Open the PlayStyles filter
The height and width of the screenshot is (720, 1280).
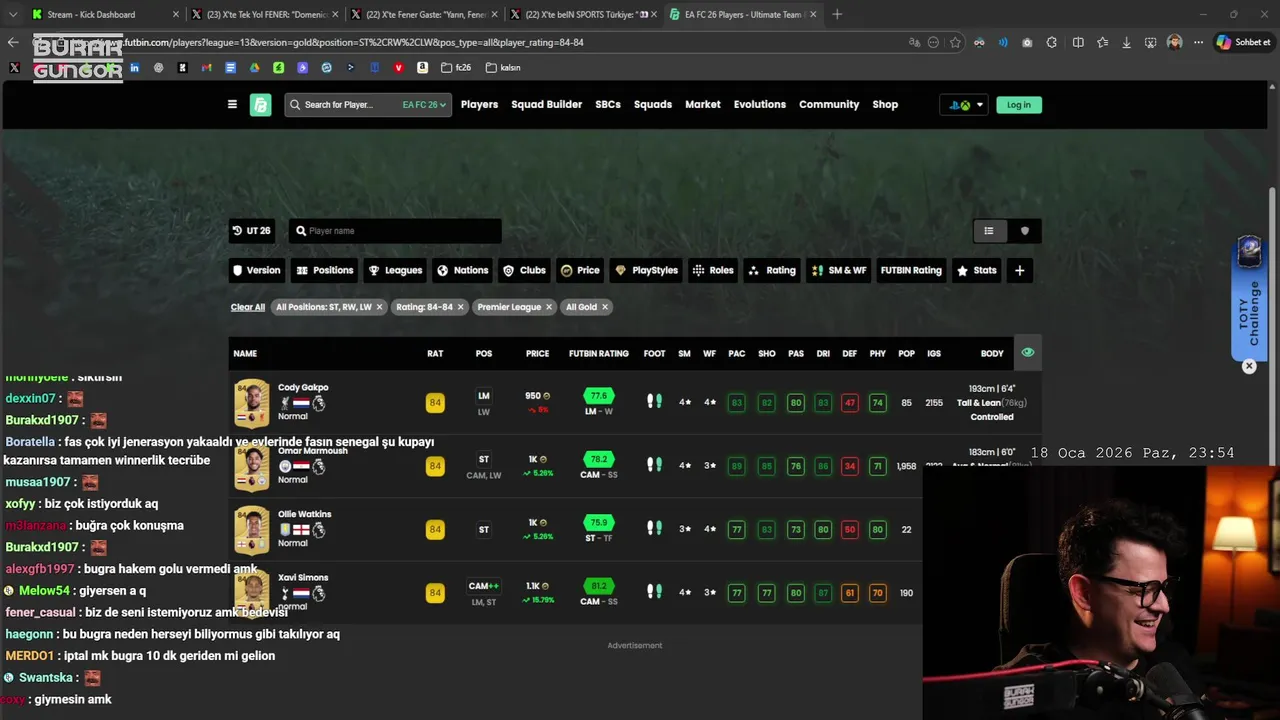tap(646, 270)
